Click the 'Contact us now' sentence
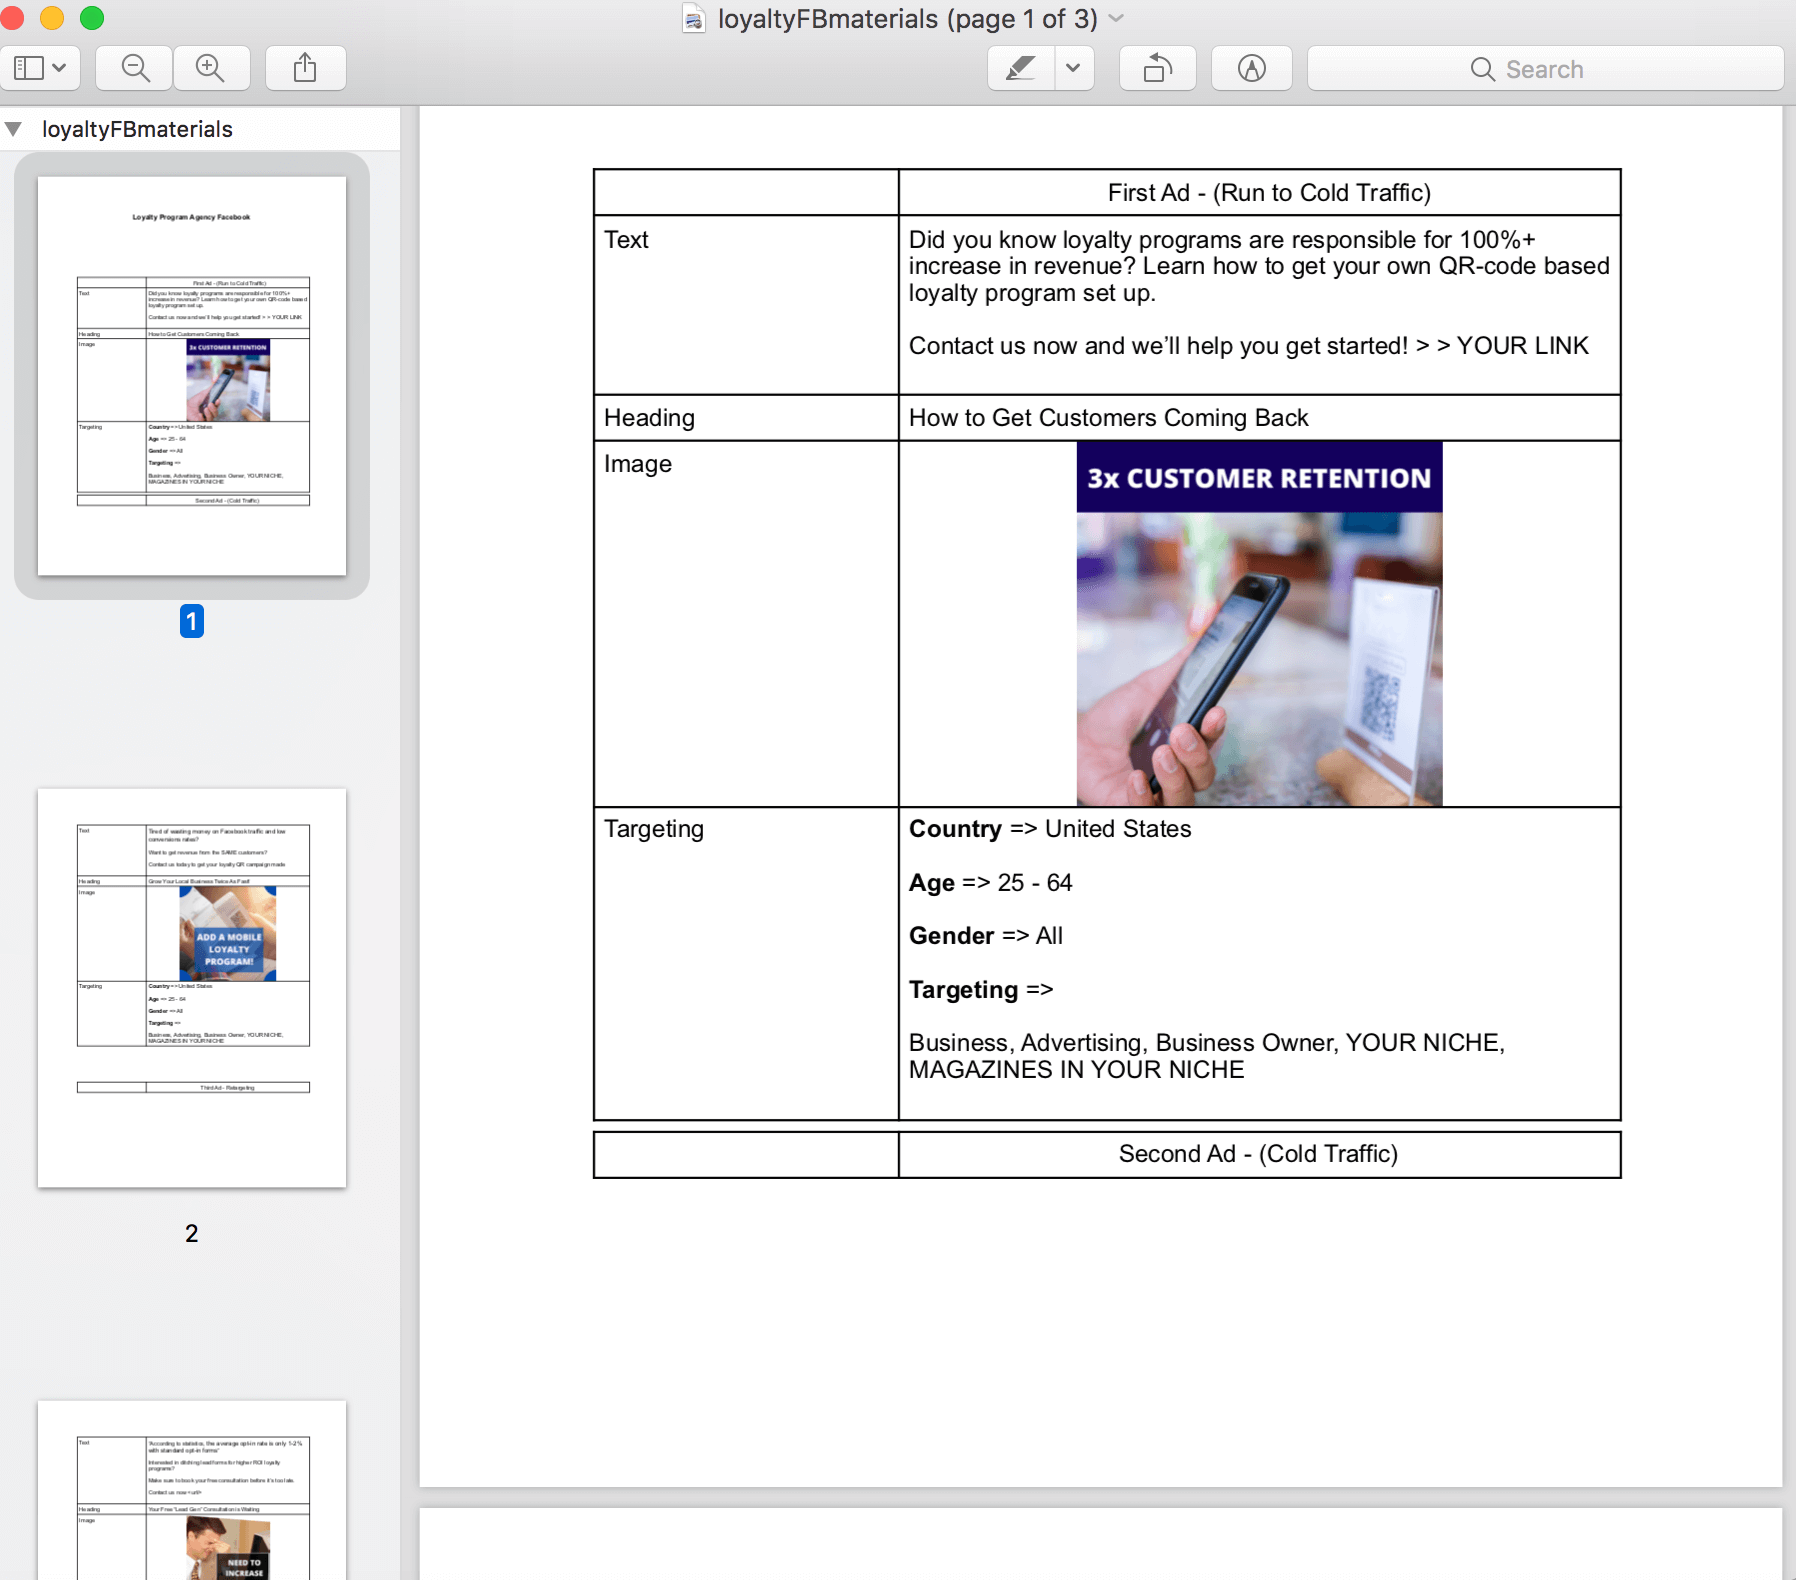 click(1248, 346)
